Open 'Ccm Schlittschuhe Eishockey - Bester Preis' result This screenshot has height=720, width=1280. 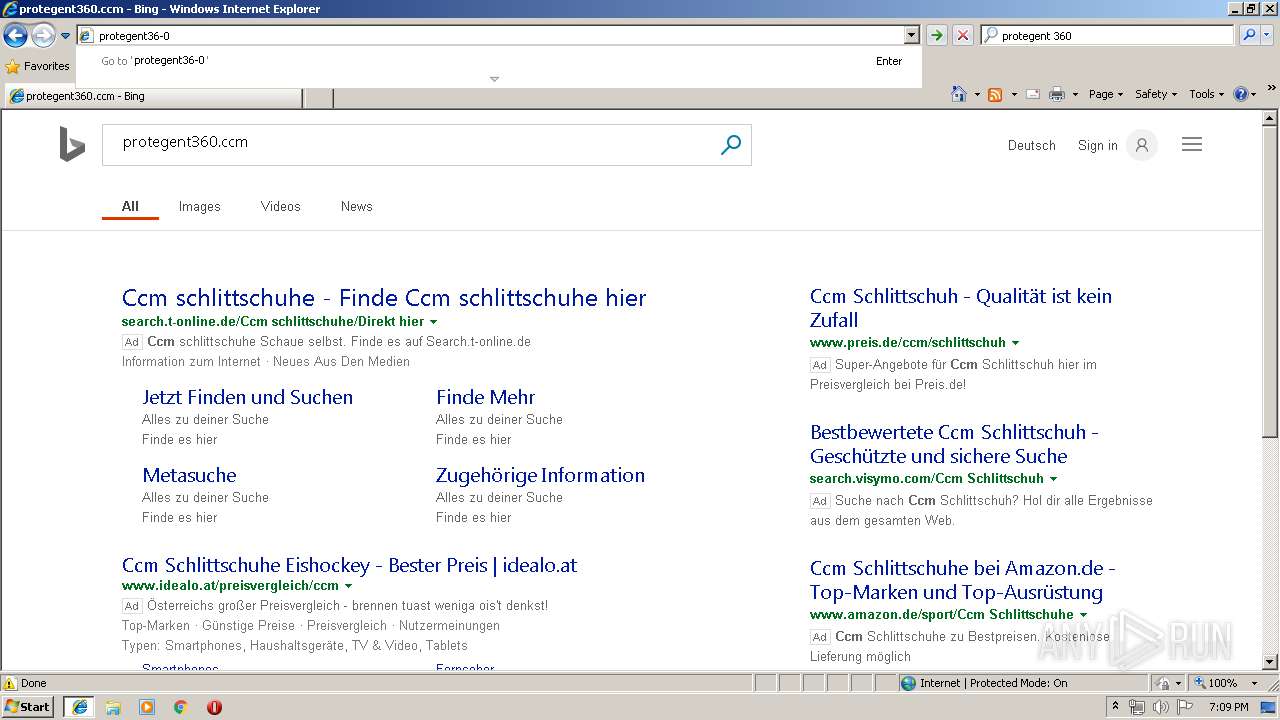(349, 565)
